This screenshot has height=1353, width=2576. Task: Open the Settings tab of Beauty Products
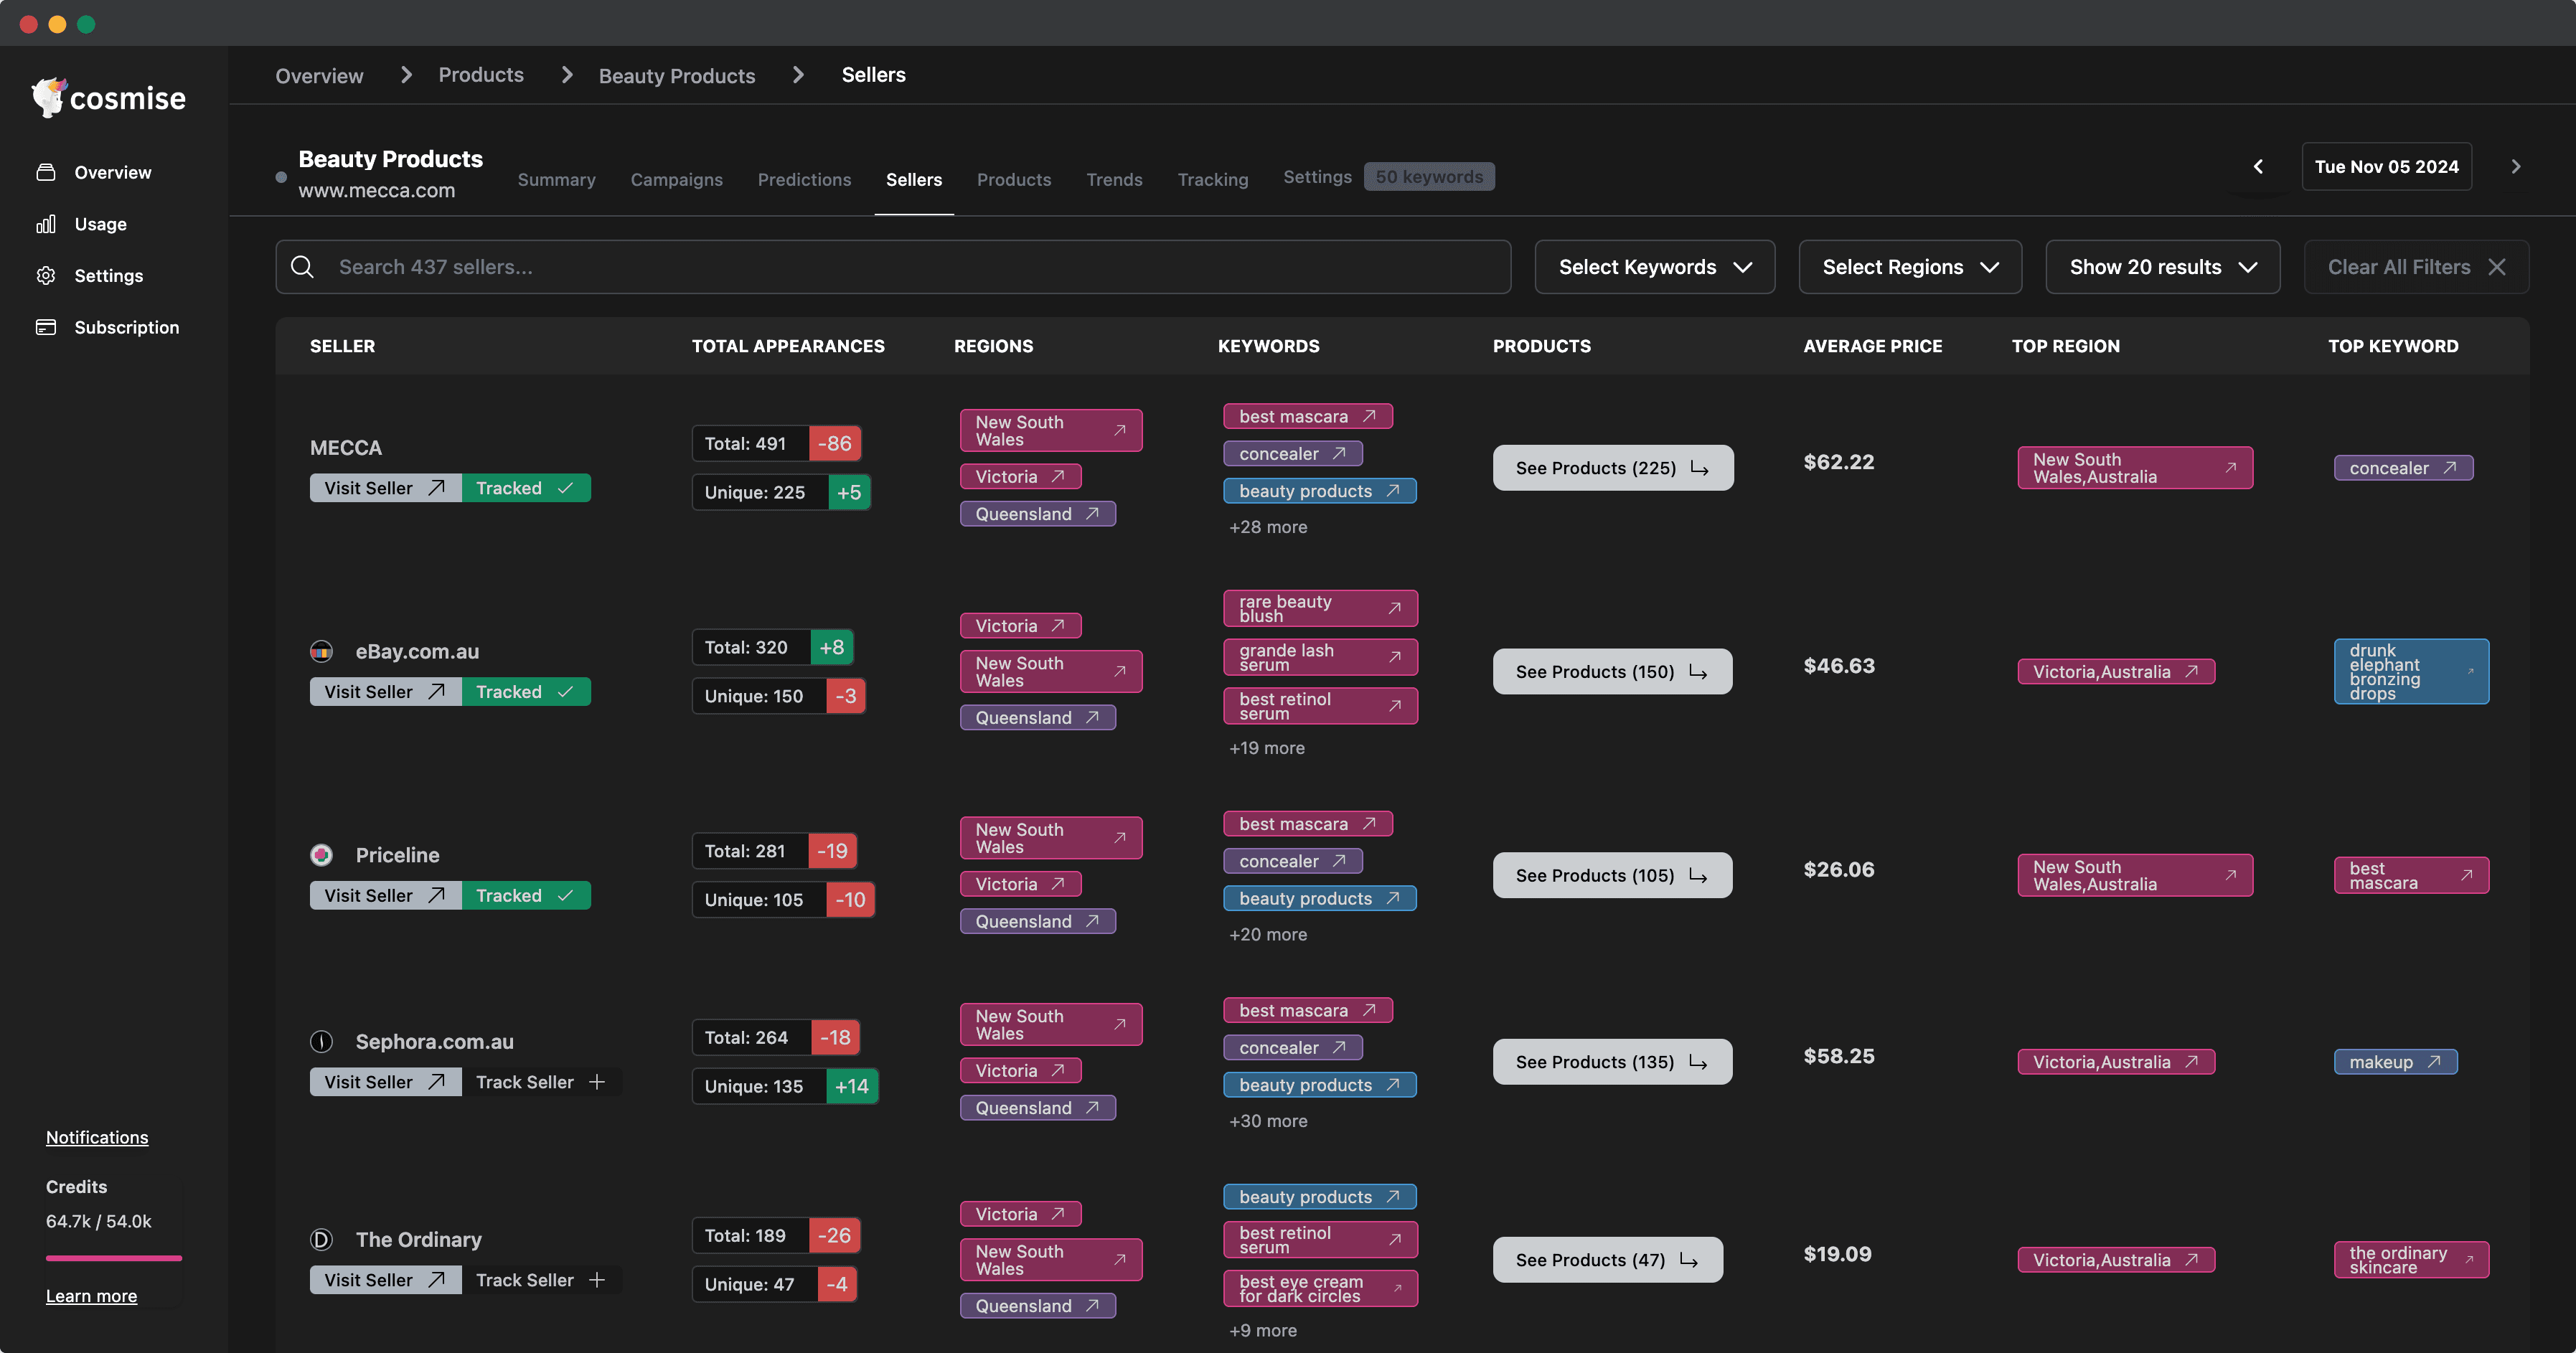1317,176
